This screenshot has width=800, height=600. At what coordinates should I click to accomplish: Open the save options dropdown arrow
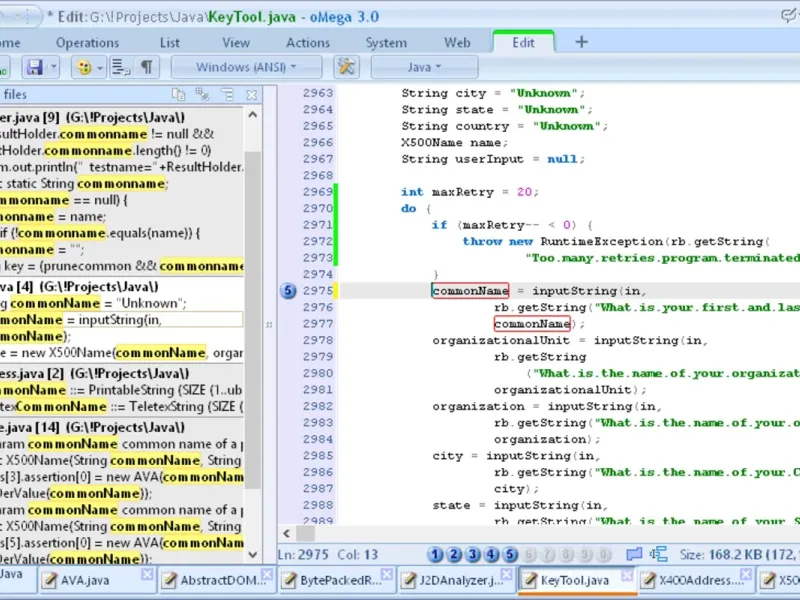pos(53,67)
